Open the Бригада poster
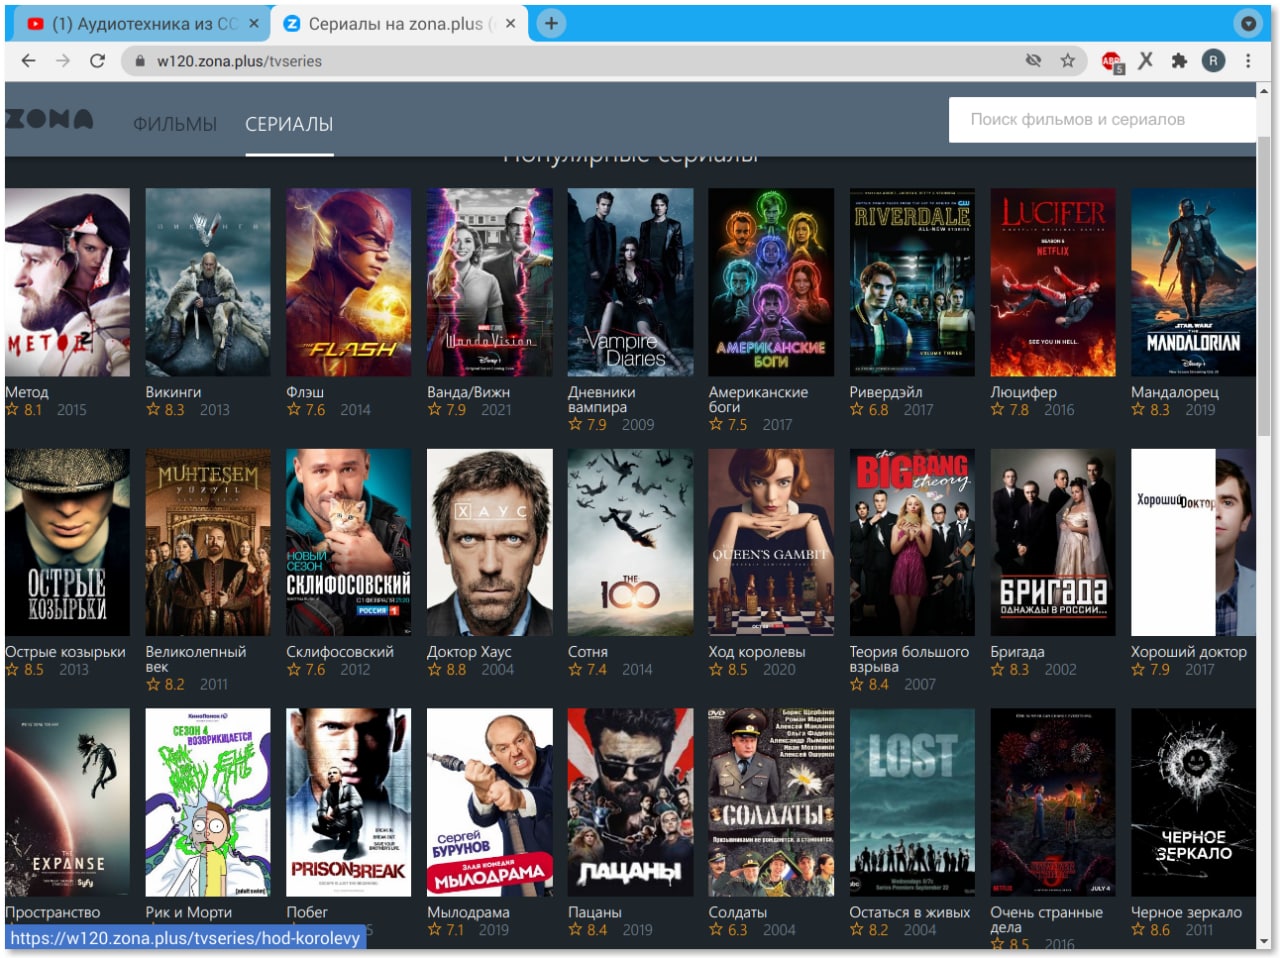The width and height of the screenshot is (1280, 958). point(1052,542)
